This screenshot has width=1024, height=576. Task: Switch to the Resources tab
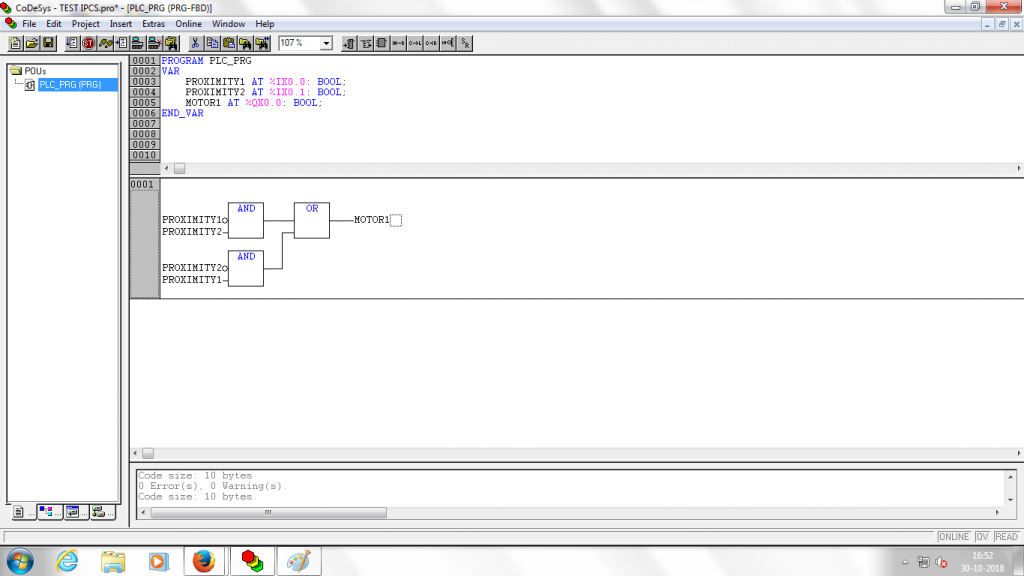click(x=98, y=512)
